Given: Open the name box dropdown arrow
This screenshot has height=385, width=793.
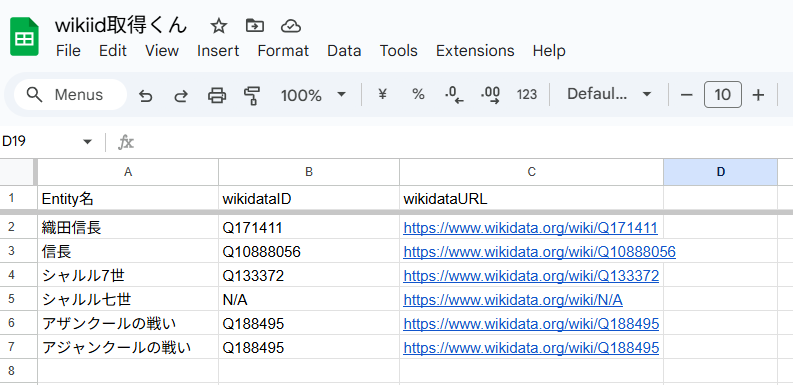Looking at the screenshot, I should tap(87, 142).
